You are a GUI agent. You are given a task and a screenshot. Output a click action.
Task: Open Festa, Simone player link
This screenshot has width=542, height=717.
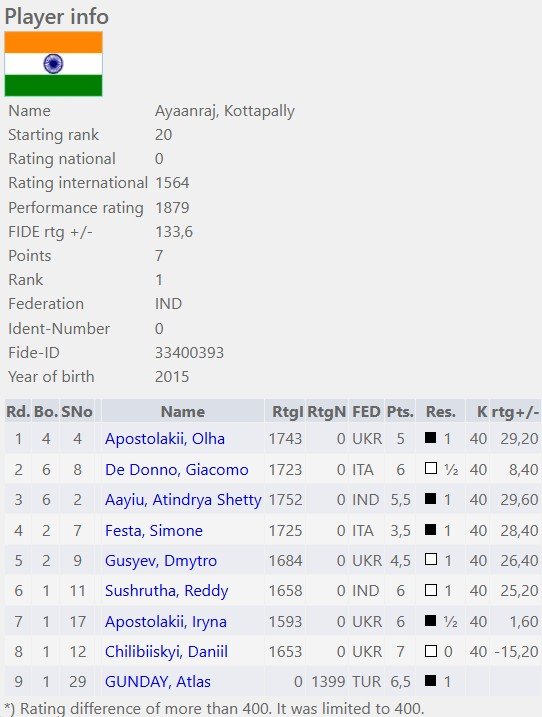tap(154, 530)
